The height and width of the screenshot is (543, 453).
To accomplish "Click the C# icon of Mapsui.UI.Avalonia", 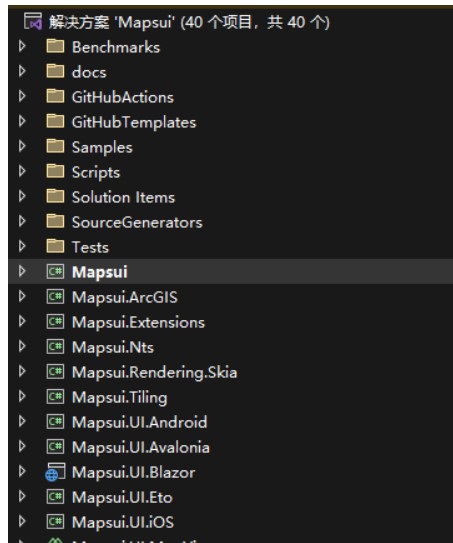I will coord(55,446).
